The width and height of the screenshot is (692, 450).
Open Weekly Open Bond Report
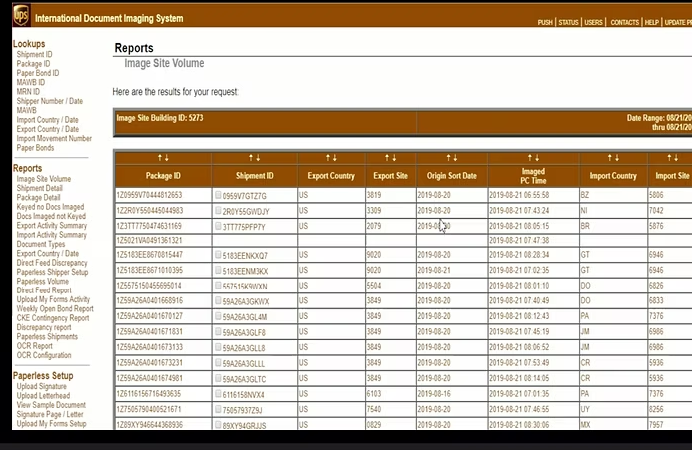click(55, 308)
